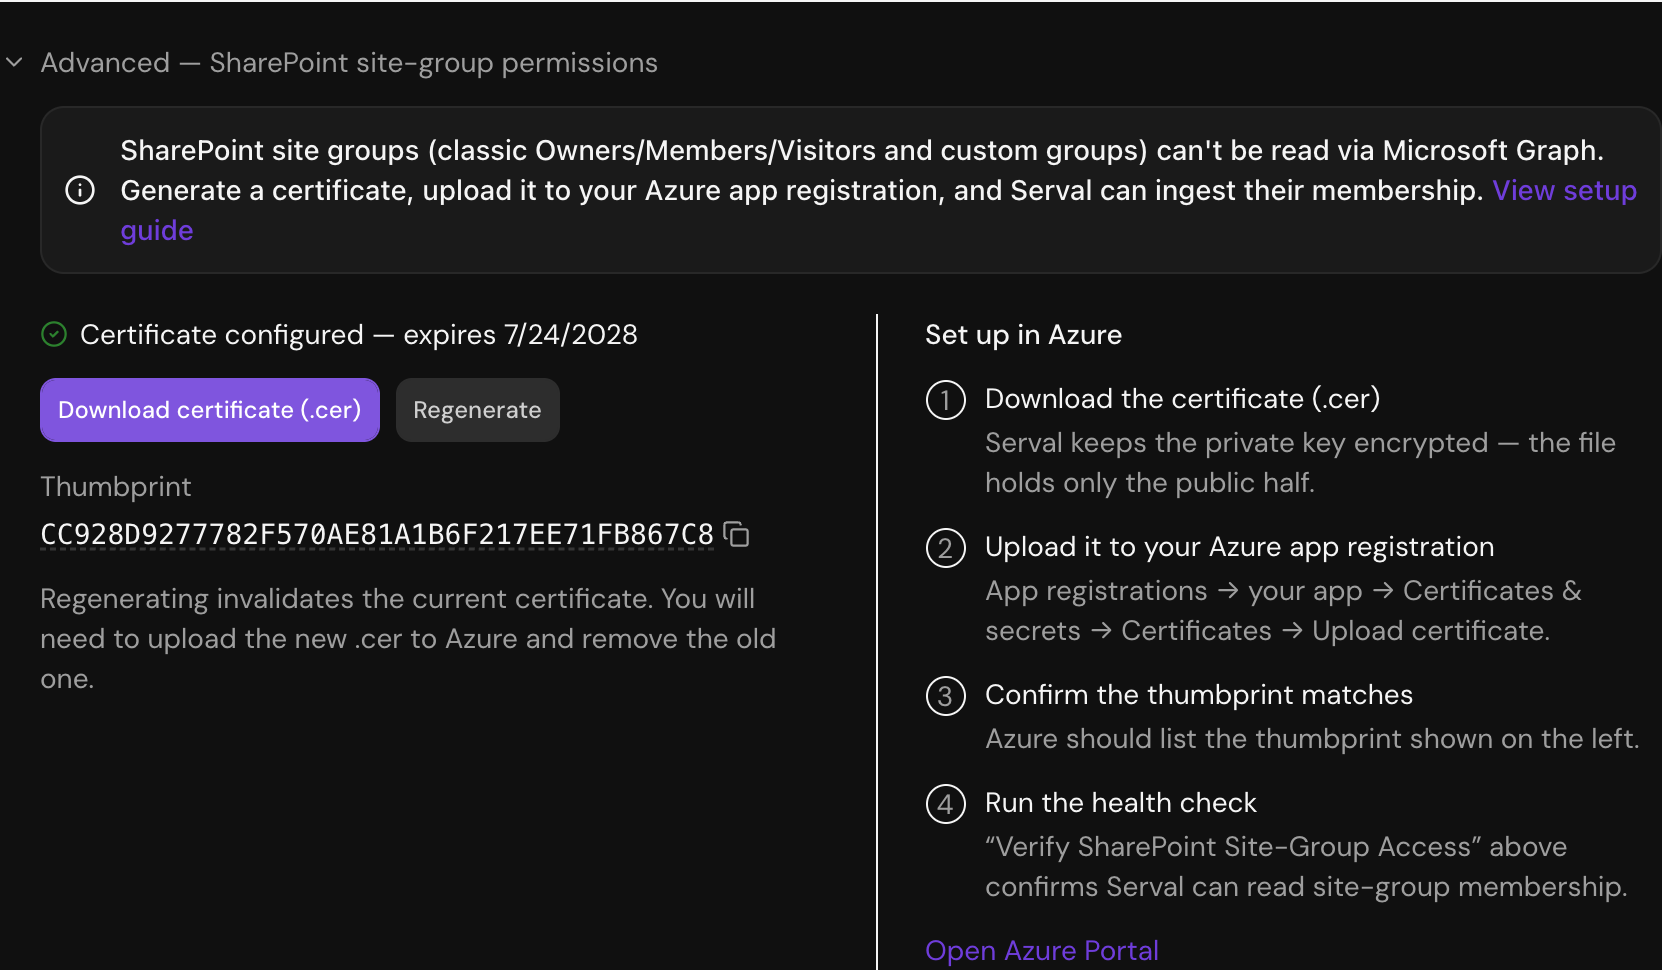Click step 3 circled number icon
Screen dimensions: 1662x970
pos(946,696)
